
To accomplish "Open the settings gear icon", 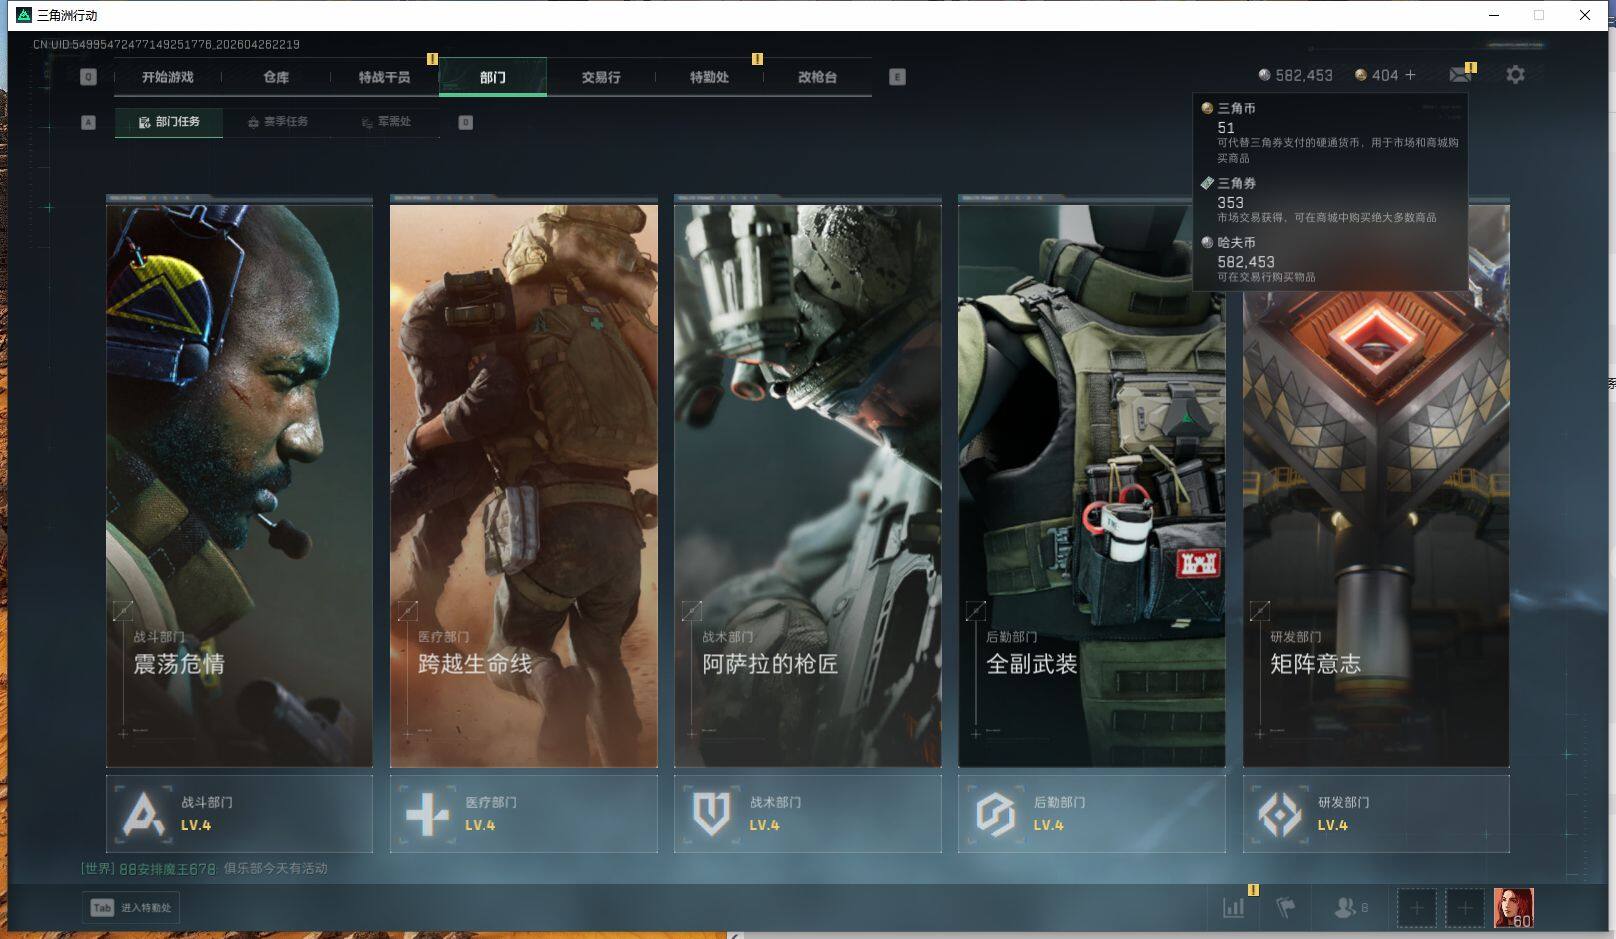I will (x=1515, y=75).
